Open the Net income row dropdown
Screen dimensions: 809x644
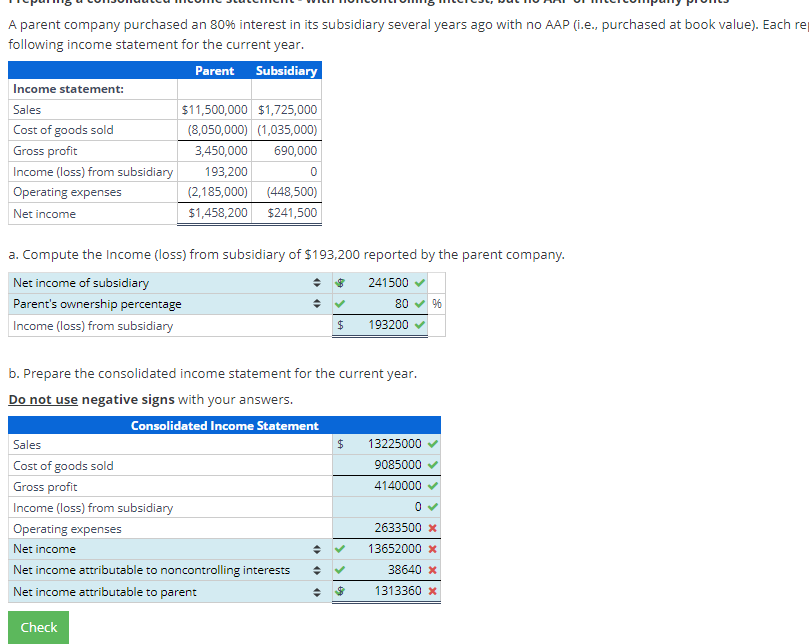click(168, 549)
